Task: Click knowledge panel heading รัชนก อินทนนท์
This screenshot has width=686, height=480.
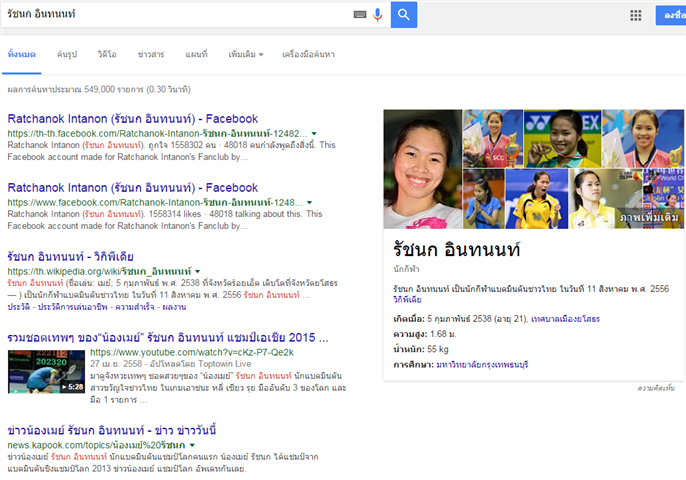Action: 456,249
